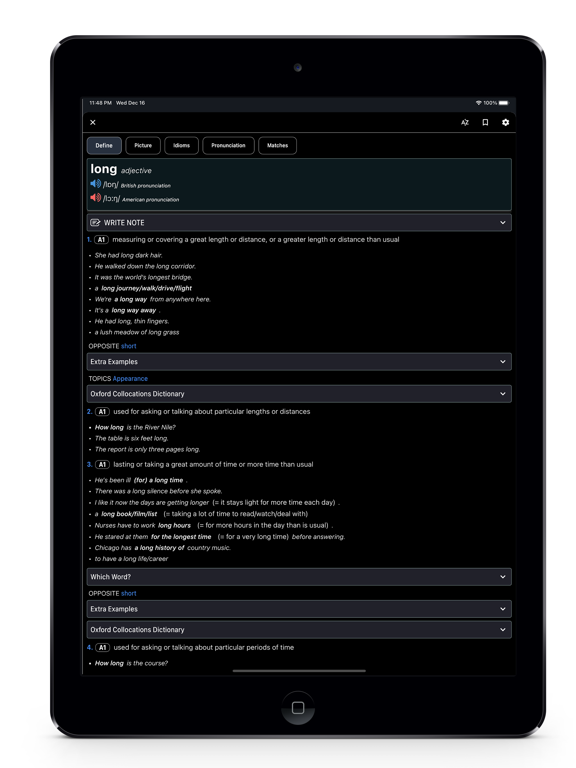
Task: Tap 'It was the world's longest bridge.'
Action: click(x=144, y=277)
